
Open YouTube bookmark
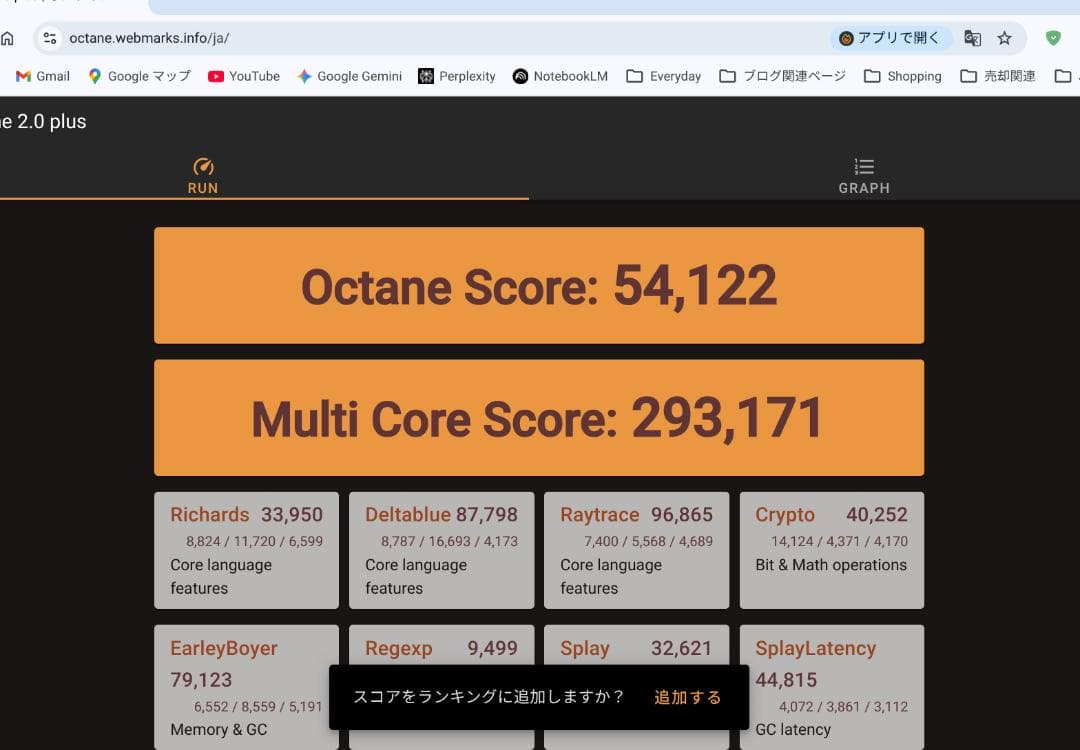pyautogui.click(x=244, y=76)
